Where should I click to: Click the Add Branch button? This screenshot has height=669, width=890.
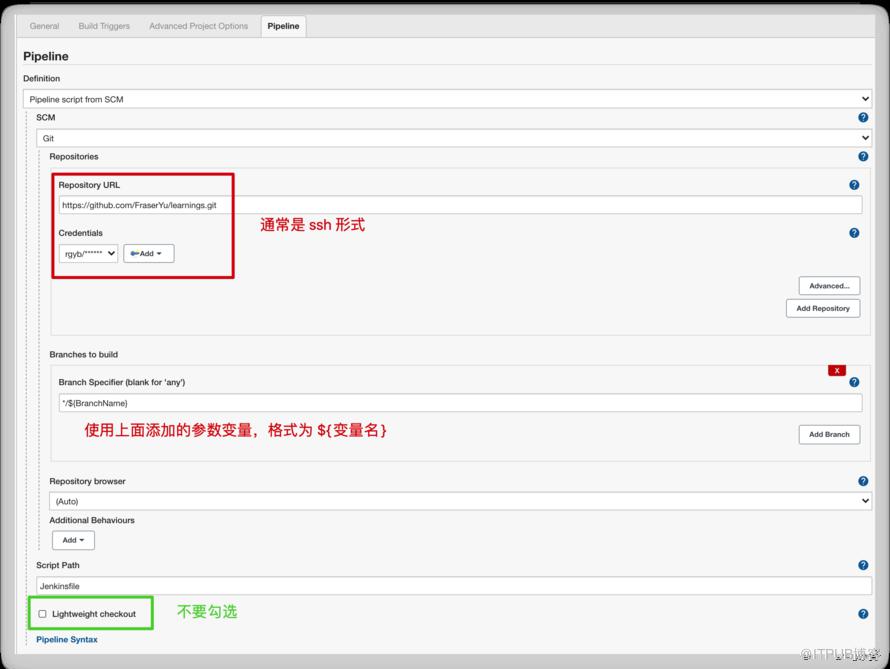click(x=829, y=435)
